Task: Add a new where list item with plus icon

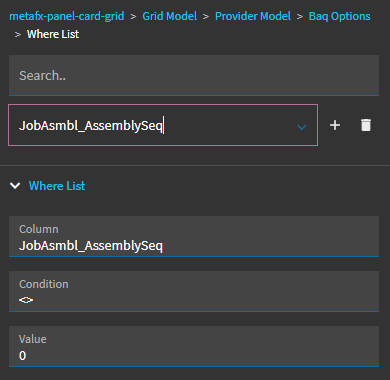Action: click(x=335, y=125)
